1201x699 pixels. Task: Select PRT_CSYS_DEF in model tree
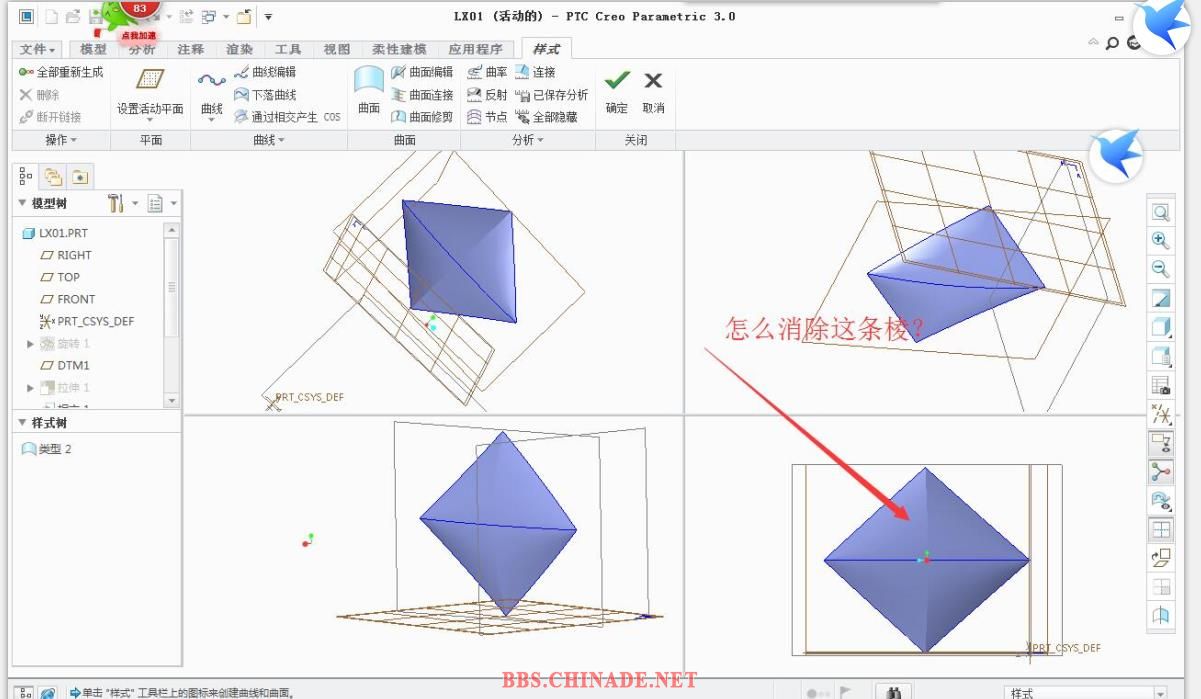(86, 321)
